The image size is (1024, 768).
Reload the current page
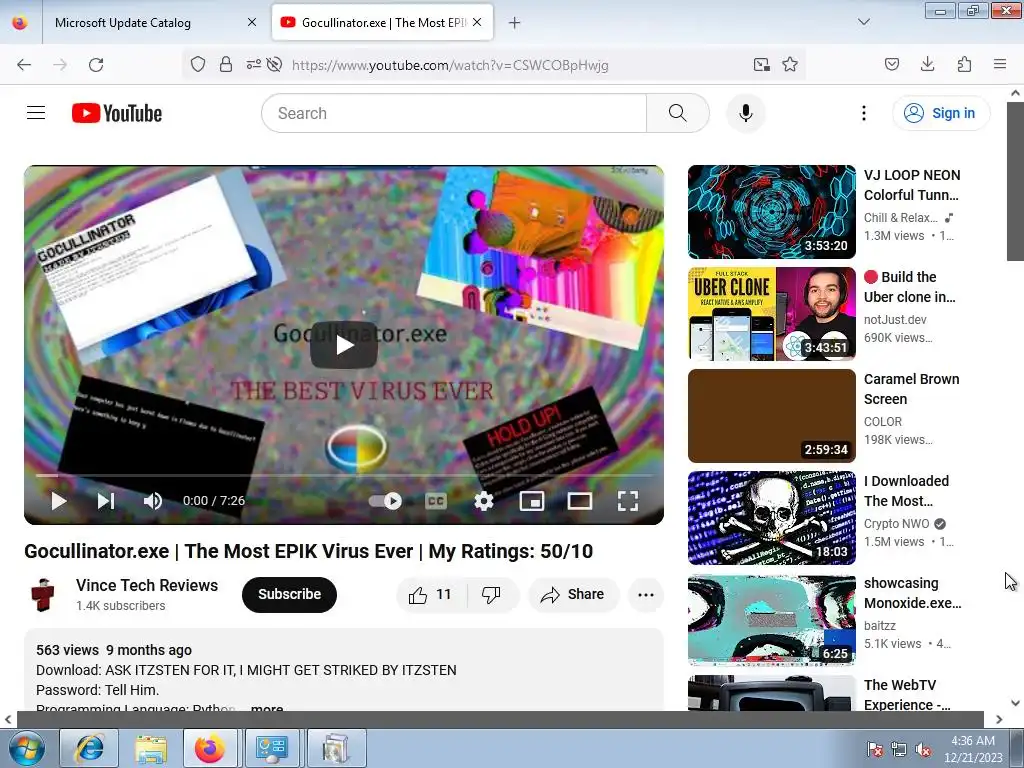click(96, 65)
